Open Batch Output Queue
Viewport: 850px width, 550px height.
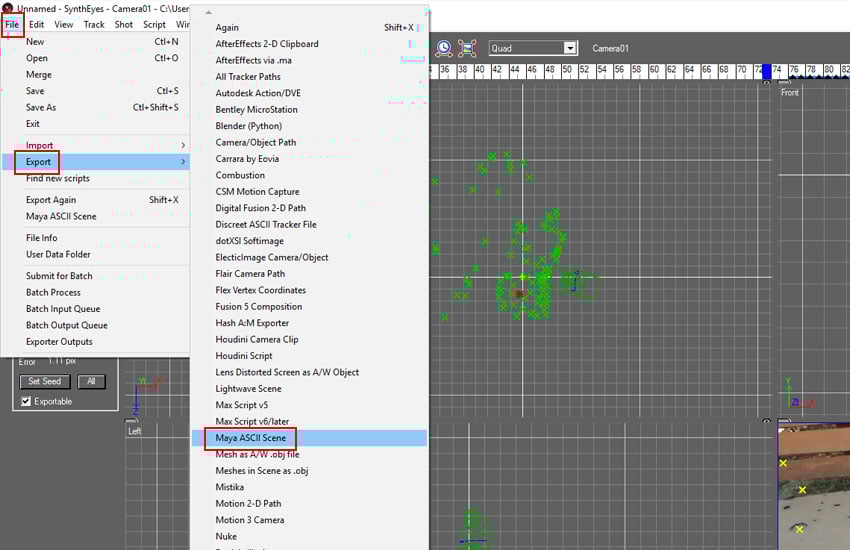(96, 325)
